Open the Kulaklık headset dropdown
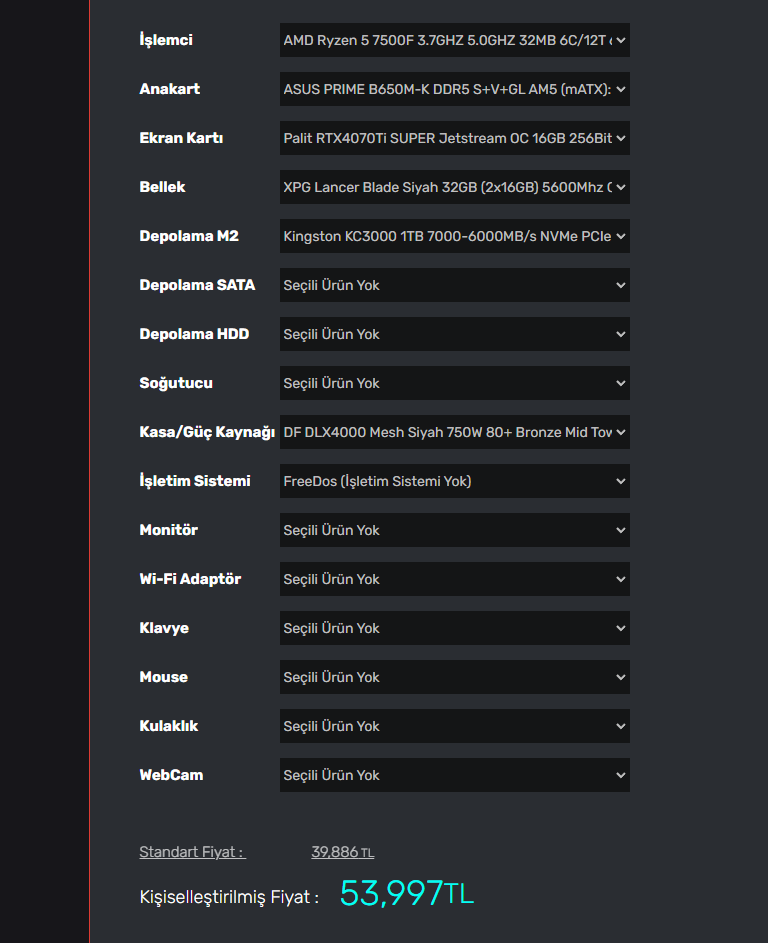768x943 pixels. [x=454, y=726]
